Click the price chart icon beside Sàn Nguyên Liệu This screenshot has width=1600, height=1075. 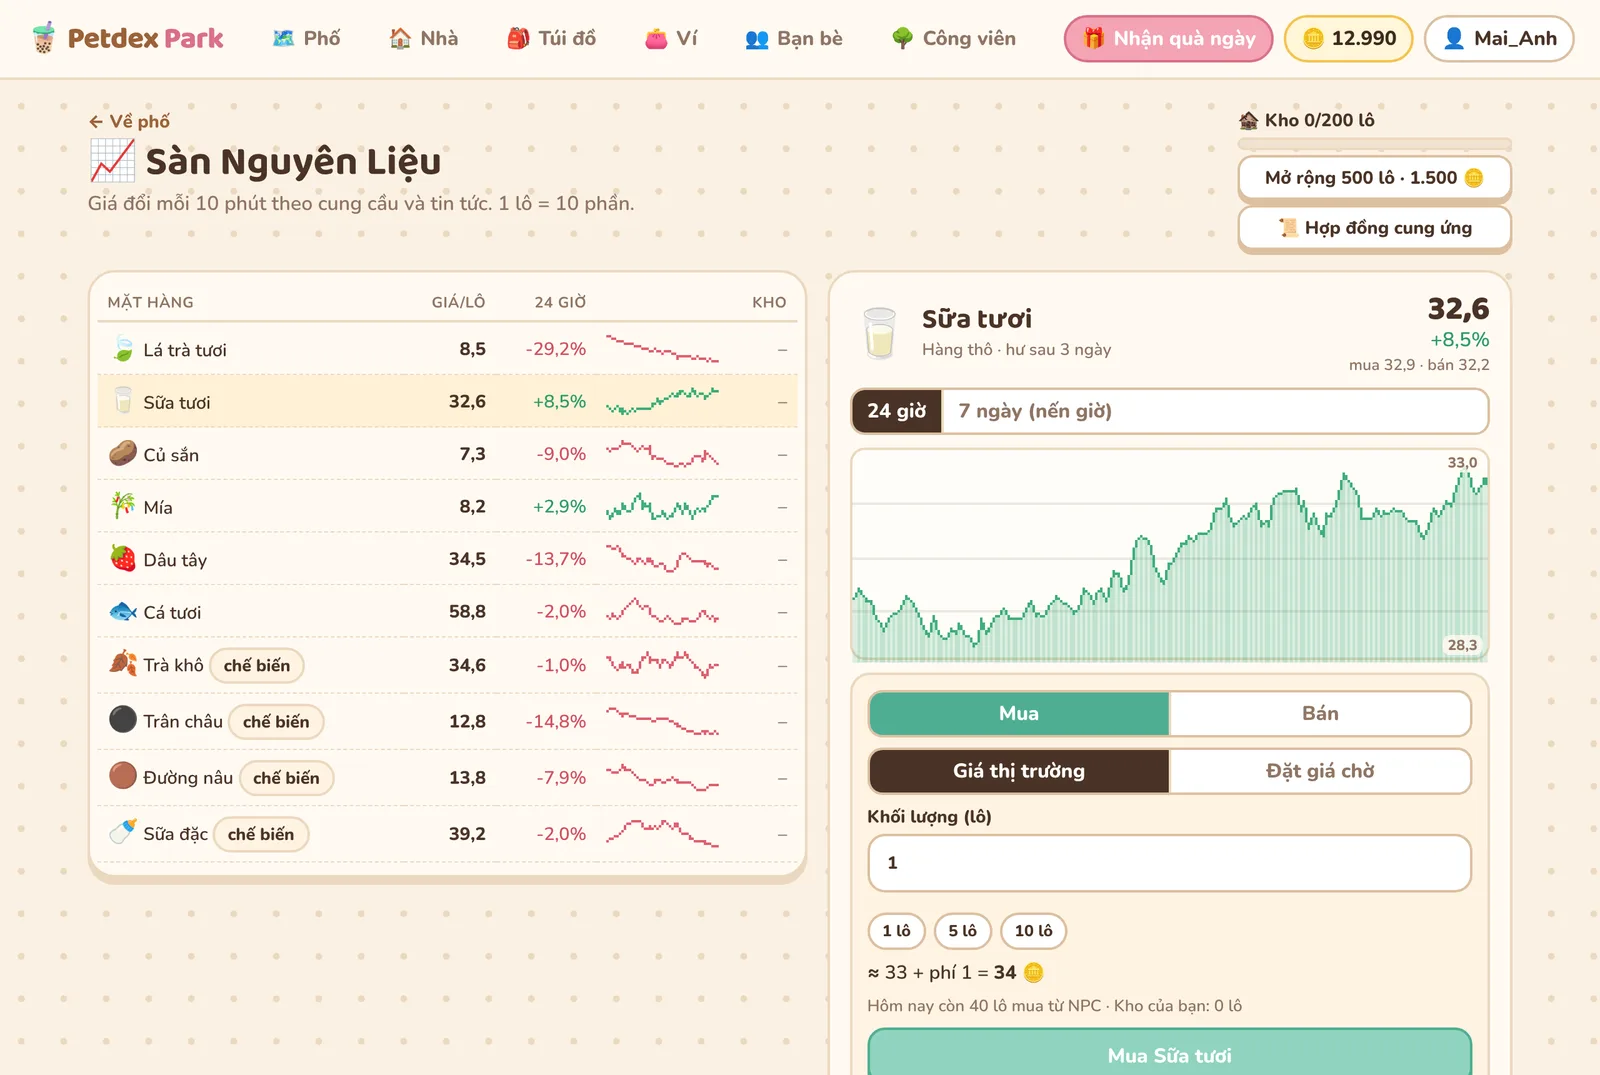tap(112, 160)
